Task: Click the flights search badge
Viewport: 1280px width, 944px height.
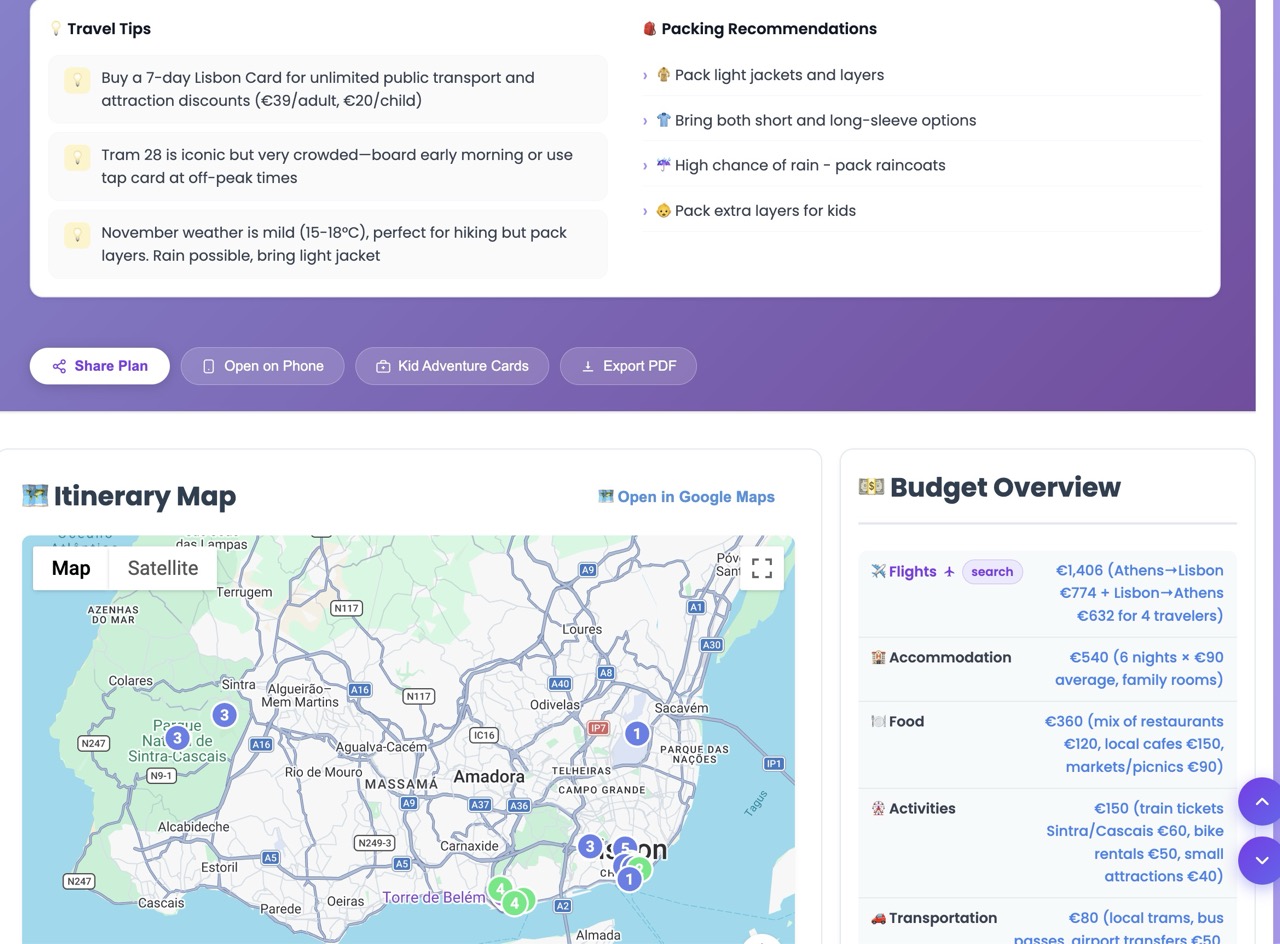Action: click(992, 572)
